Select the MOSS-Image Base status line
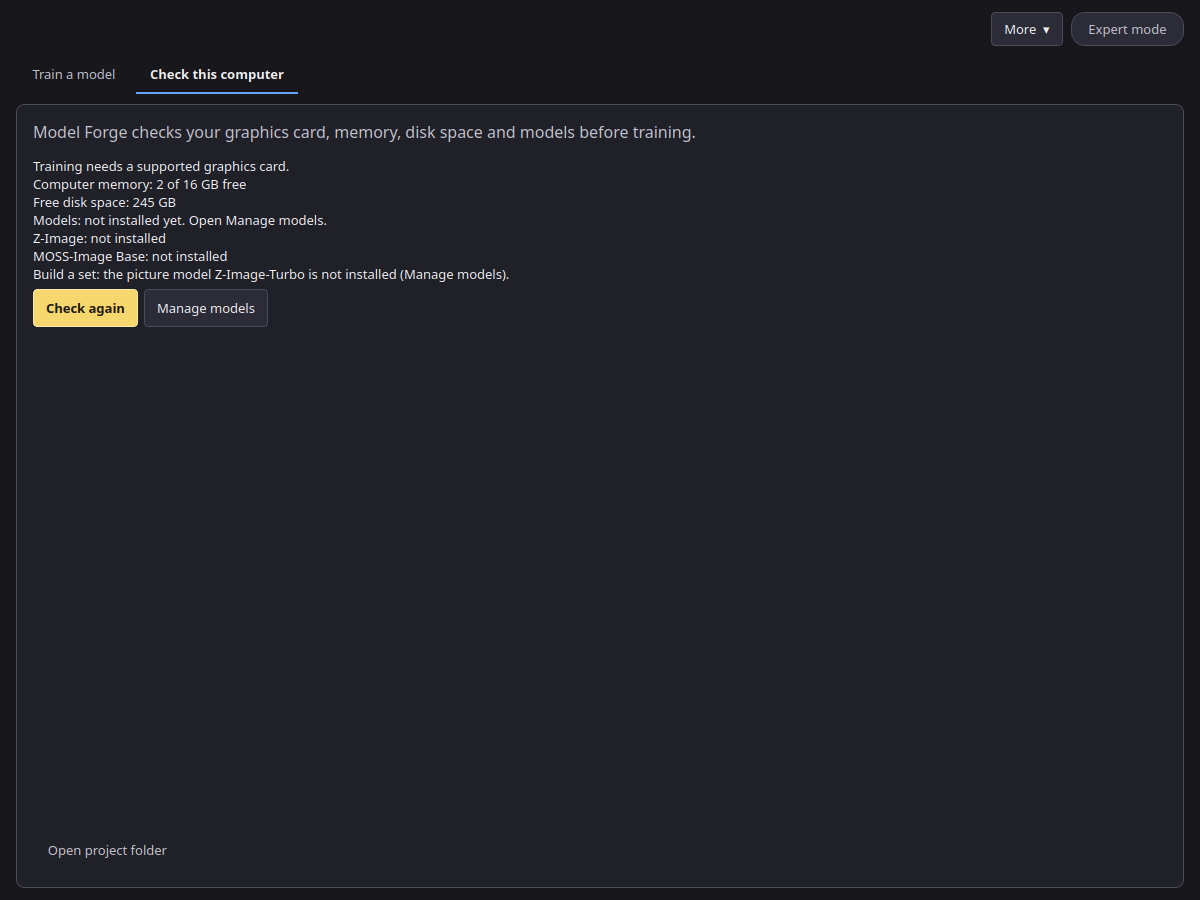 click(x=130, y=256)
